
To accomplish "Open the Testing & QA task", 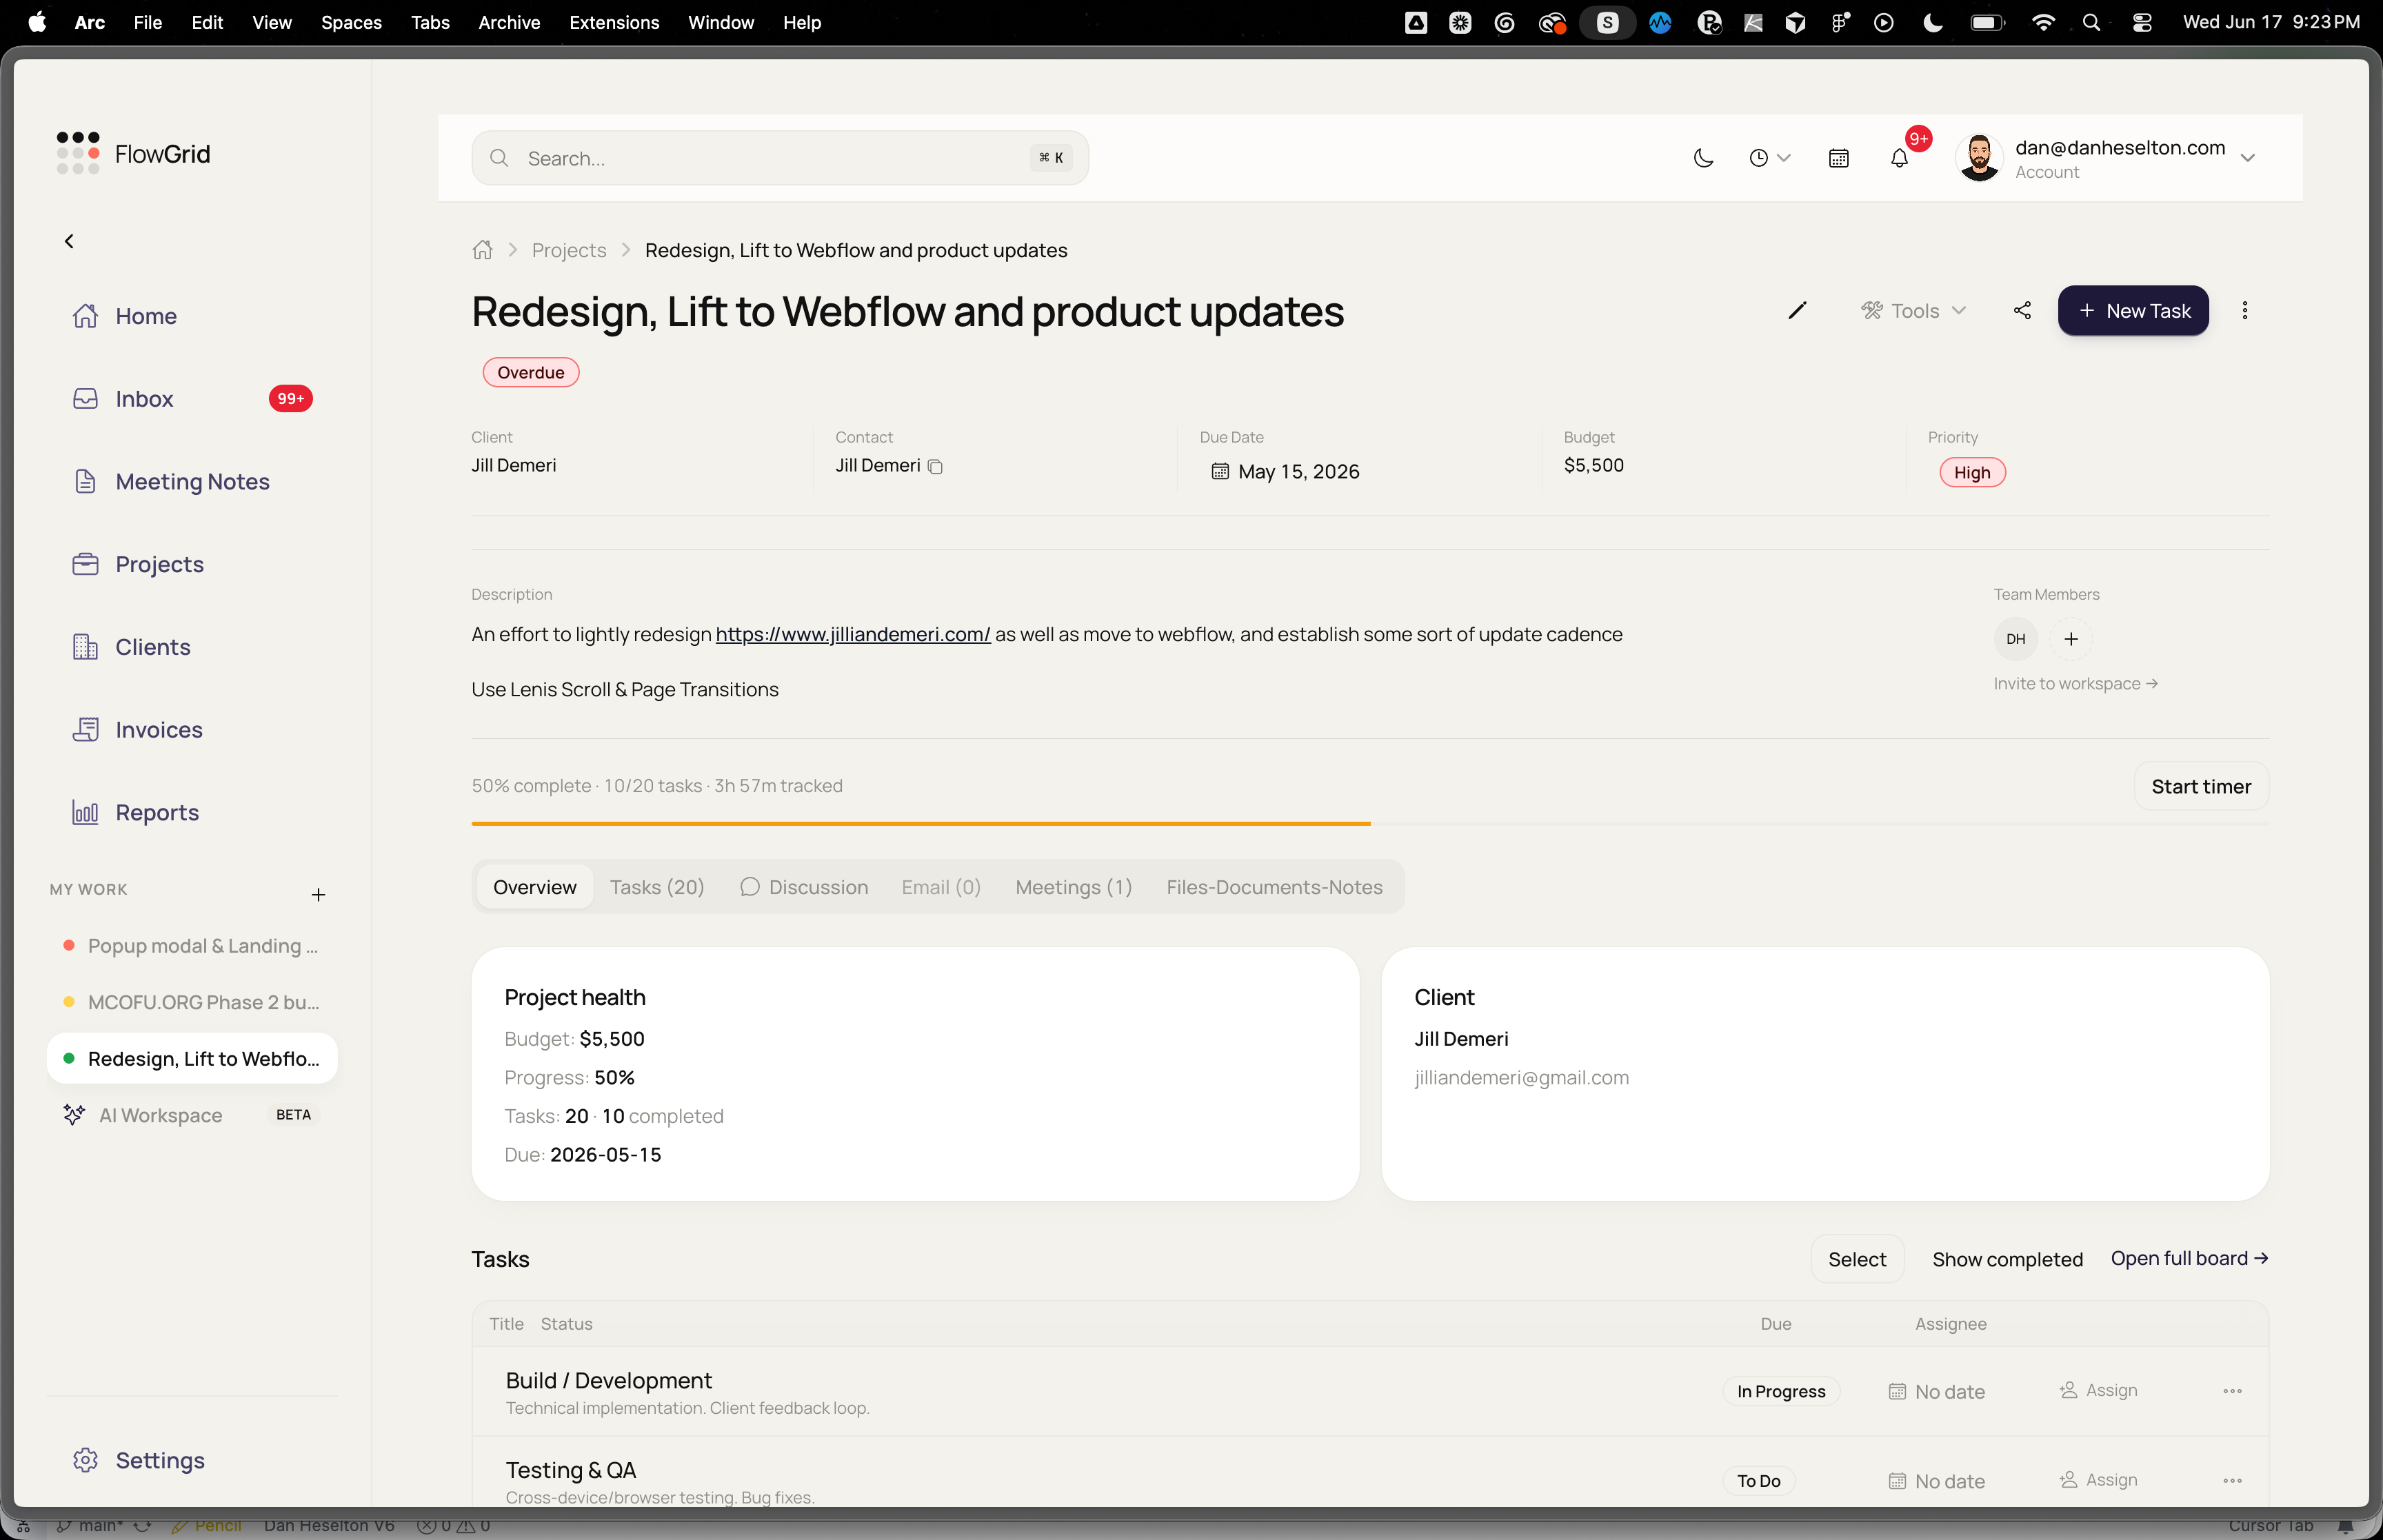I will pos(570,1470).
